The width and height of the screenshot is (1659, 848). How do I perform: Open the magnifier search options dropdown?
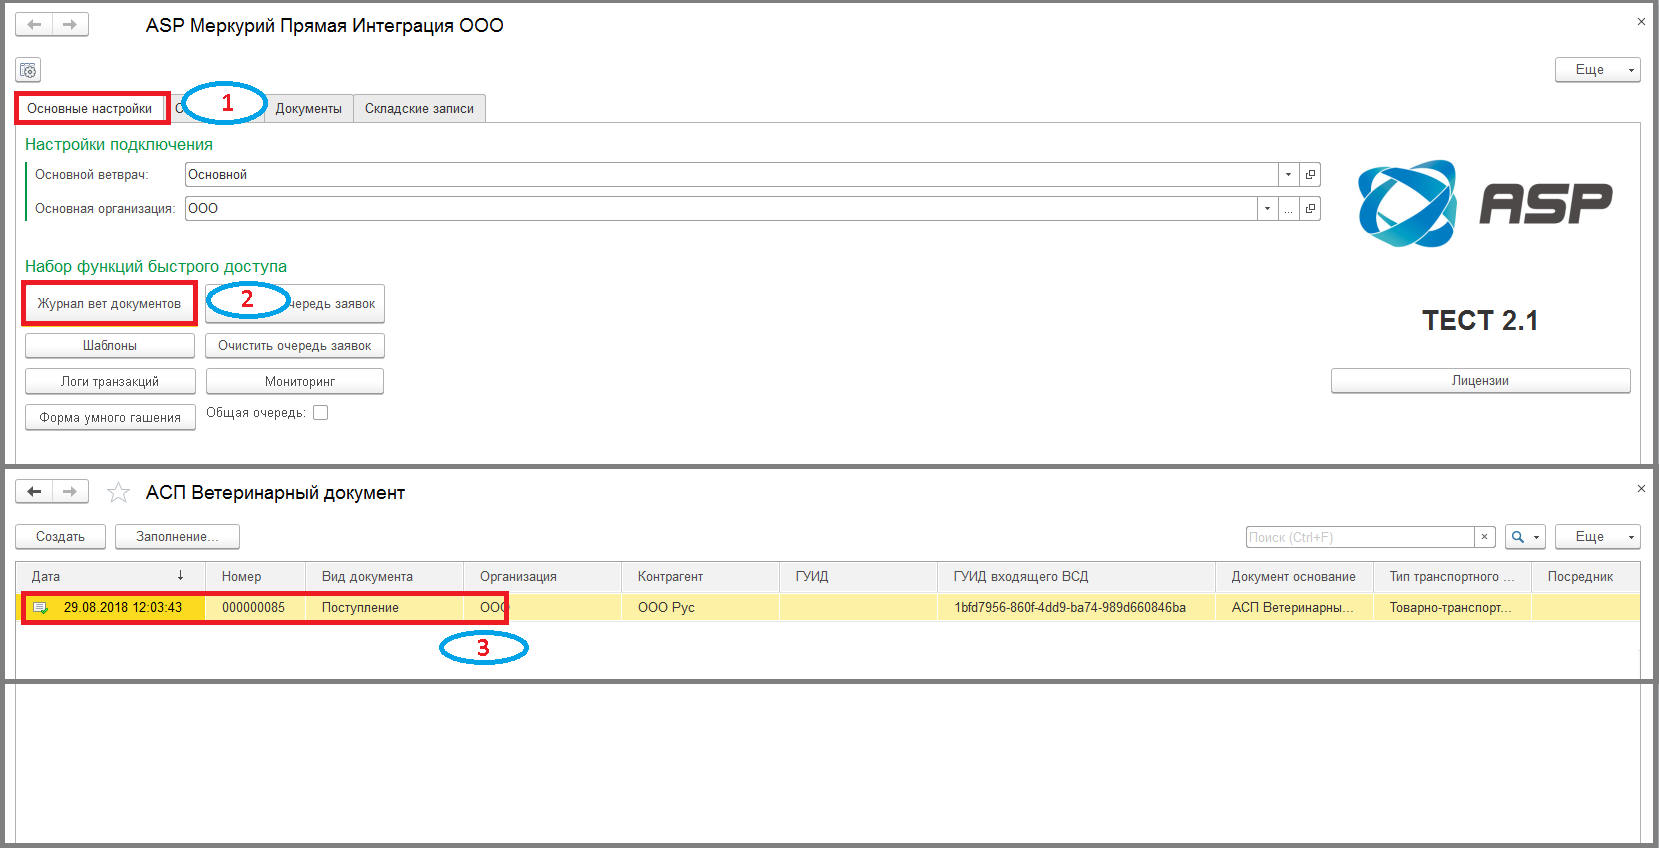pyautogui.click(x=1525, y=537)
